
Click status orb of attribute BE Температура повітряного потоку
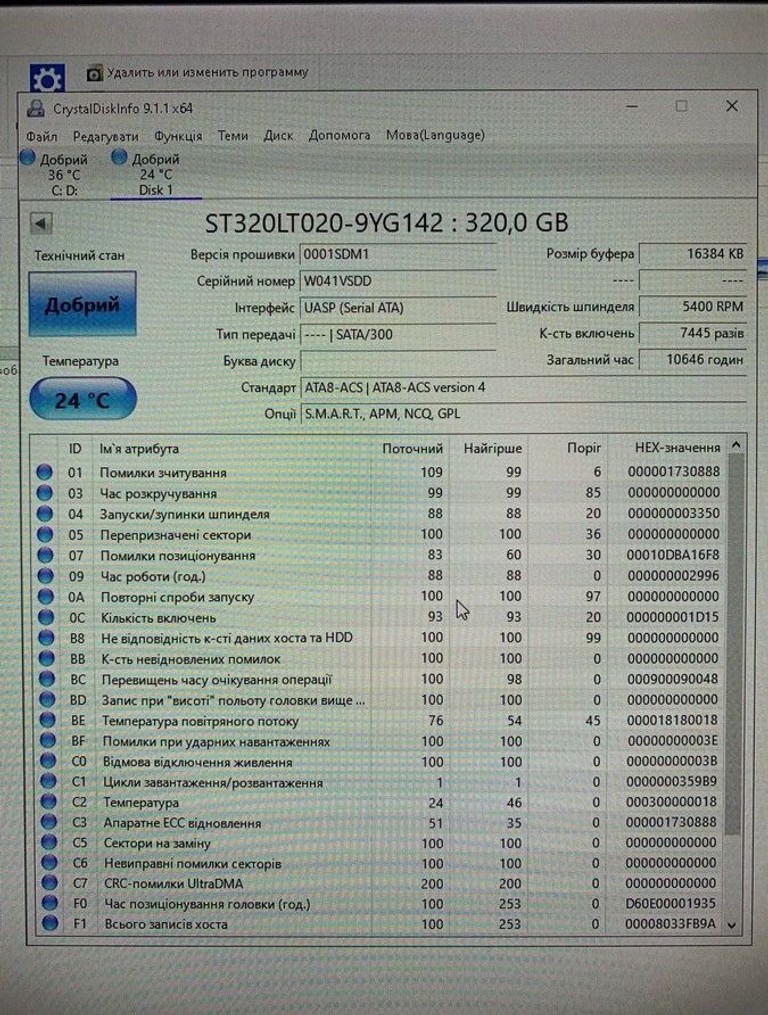(x=47, y=720)
